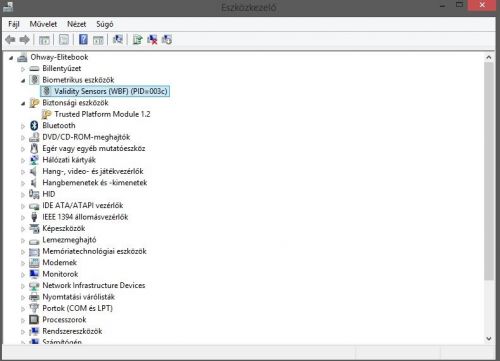Expand the Bluetooth category arrow
Screen dimensions: 500x361
point(23,126)
